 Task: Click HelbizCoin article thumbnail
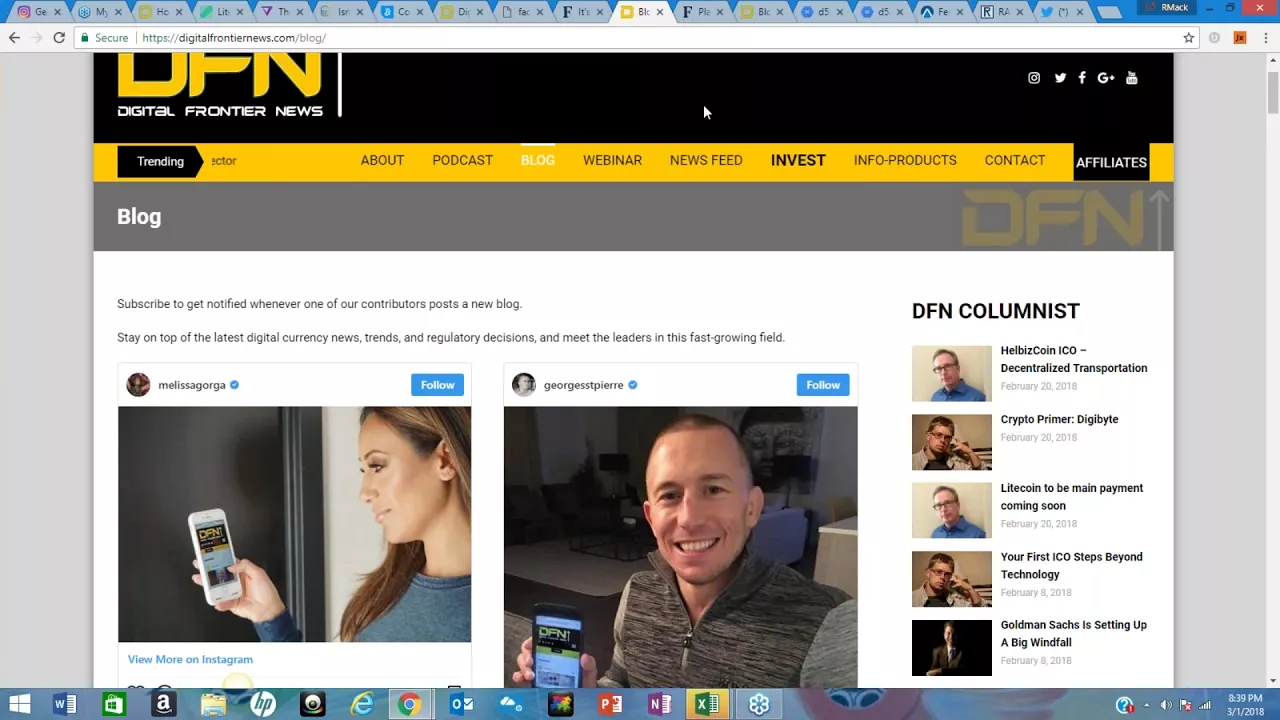pos(952,373)
